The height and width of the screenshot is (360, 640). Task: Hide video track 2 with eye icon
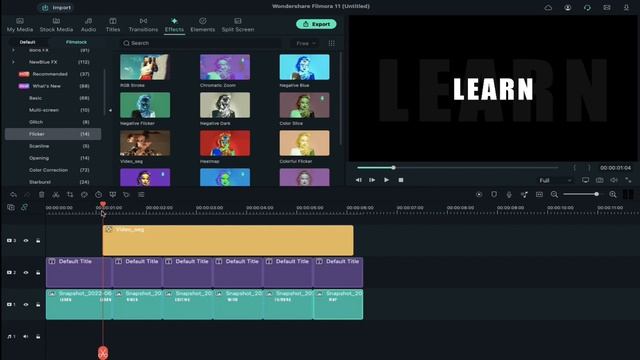(26, 273)
